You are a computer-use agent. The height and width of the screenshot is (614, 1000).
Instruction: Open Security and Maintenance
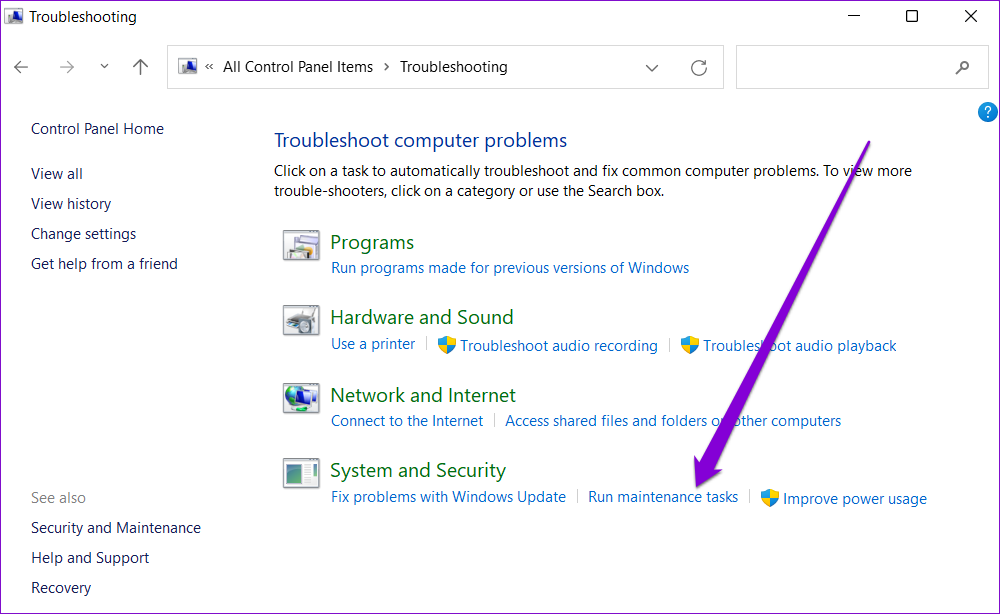116,528
